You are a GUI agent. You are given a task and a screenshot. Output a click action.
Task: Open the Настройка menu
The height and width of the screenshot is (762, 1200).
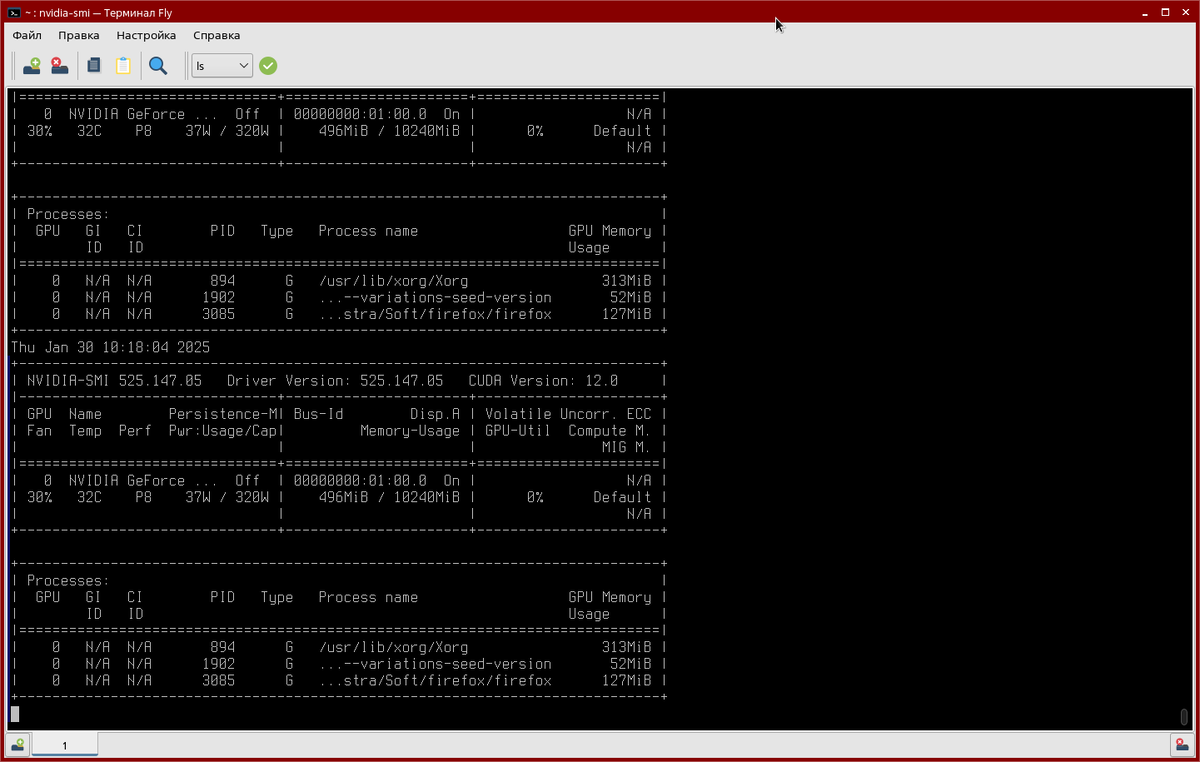[146, 34]
